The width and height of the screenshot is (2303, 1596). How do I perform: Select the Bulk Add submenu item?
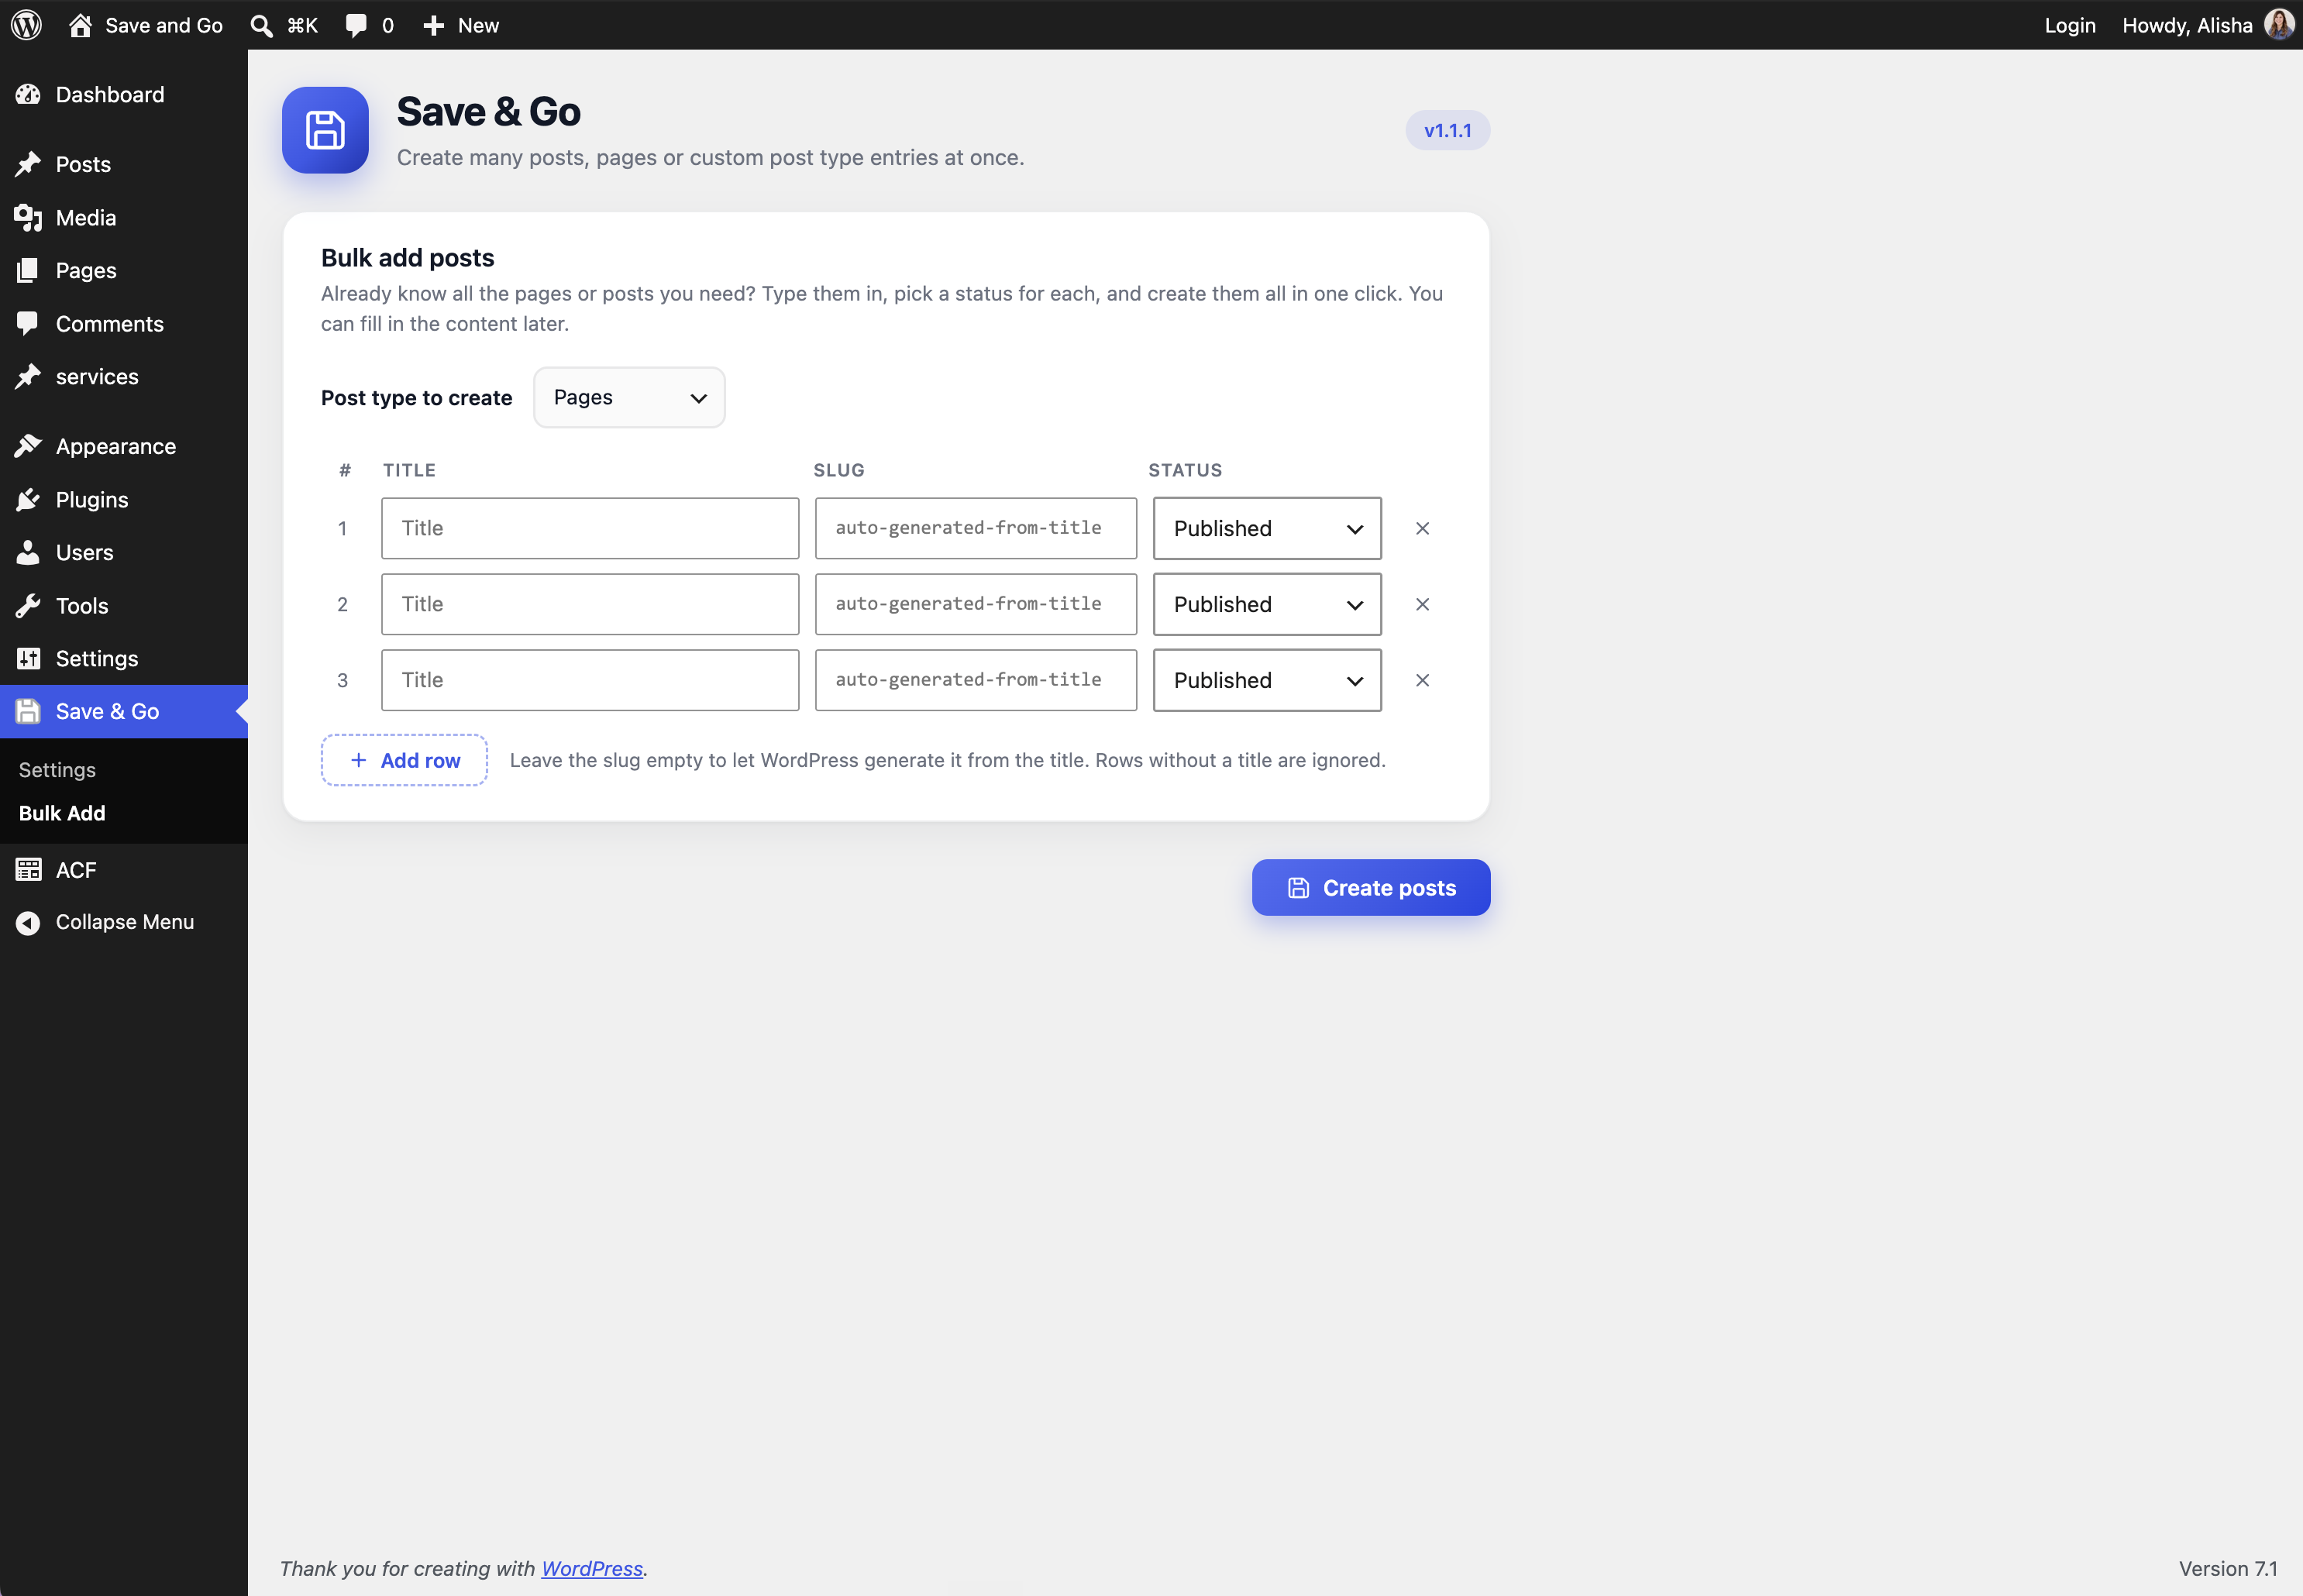(62, 813)
